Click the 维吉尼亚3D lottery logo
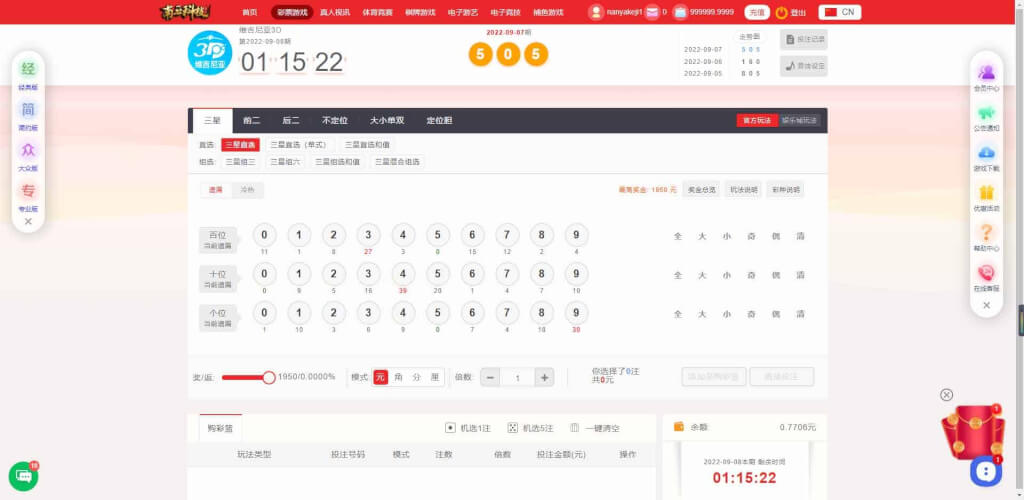This screenshot has height=500, width=1024. pos(210,53)
